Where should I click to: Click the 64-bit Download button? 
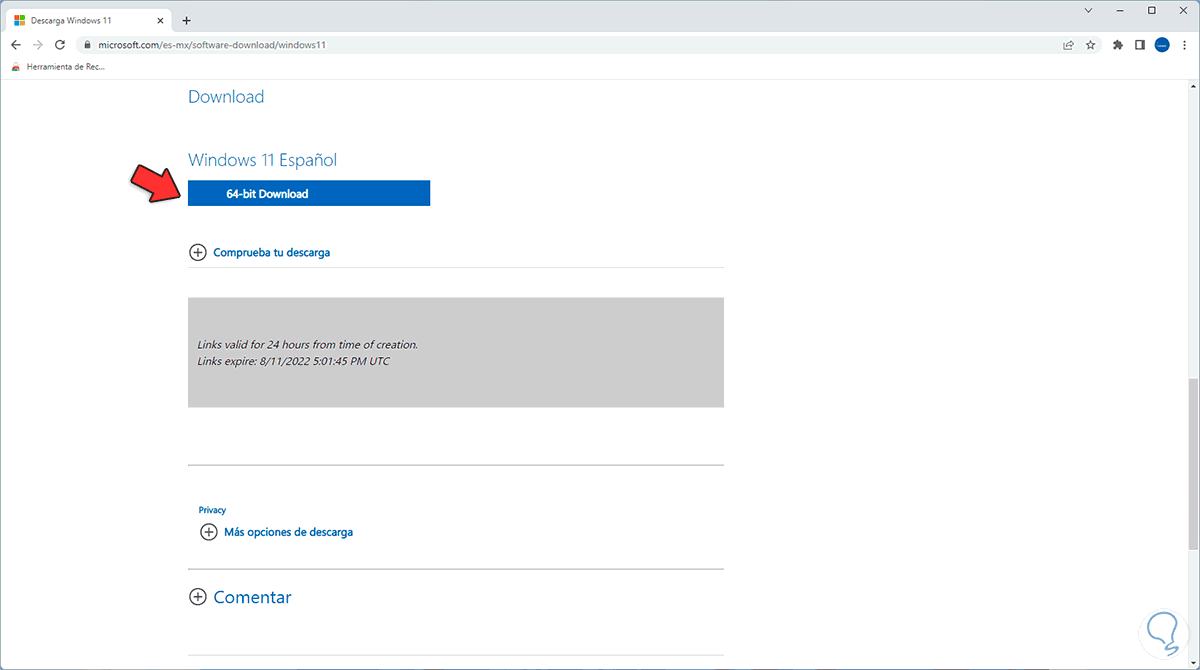(x=309, y=193)
